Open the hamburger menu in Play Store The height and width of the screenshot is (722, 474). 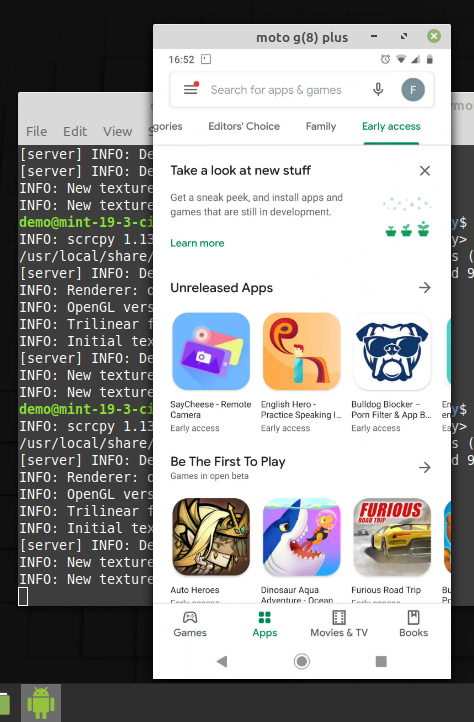point(191,89)
